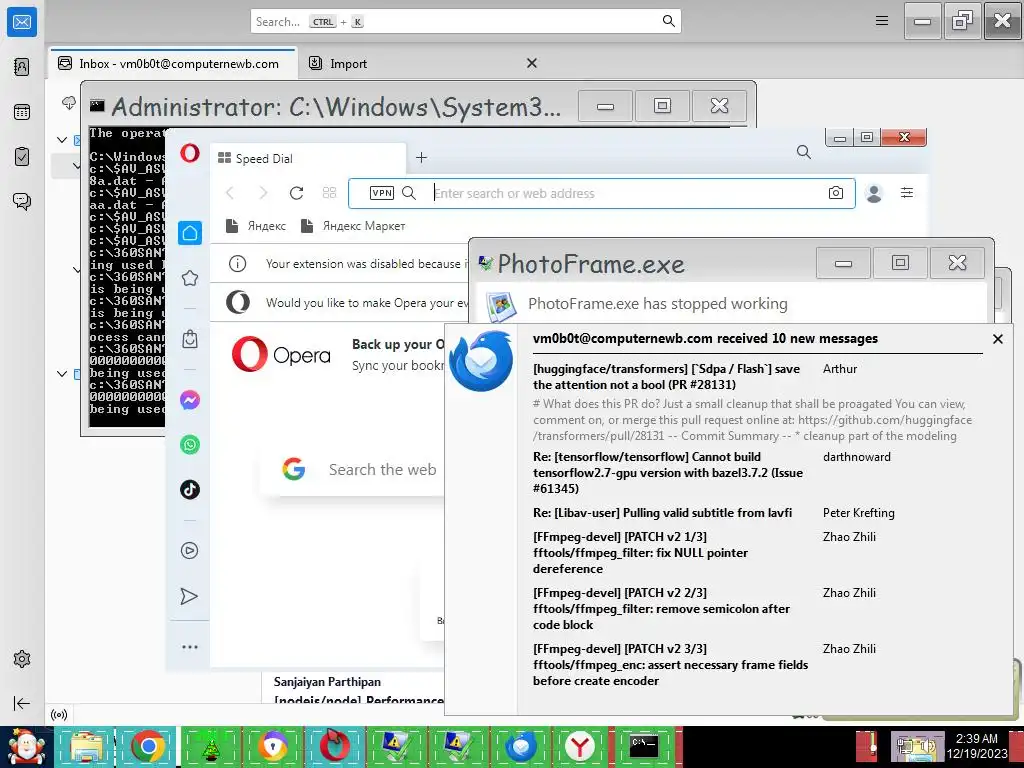Close the Import tab
This screenshot has height=768, width=1024.
[x=532, y=63]
